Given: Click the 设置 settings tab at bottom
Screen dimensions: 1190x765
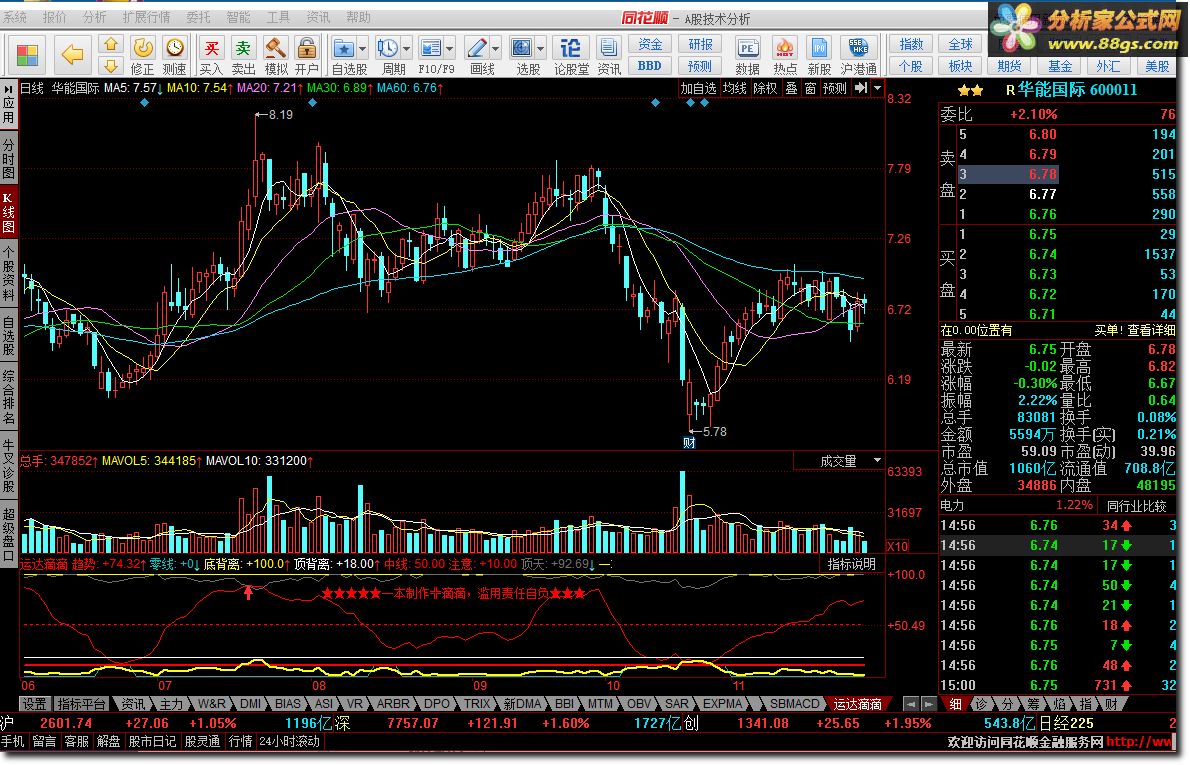Looking at the screenshot, I should 34,704.
